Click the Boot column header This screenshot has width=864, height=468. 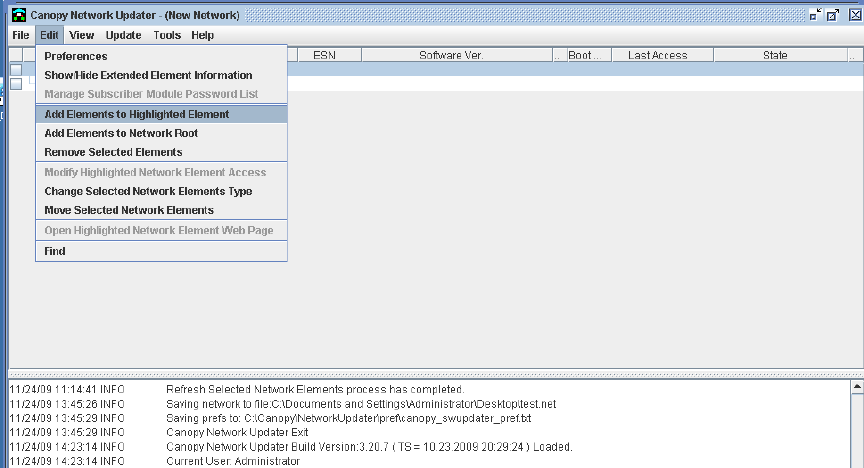pyautogui.click(x=589, y=55)
